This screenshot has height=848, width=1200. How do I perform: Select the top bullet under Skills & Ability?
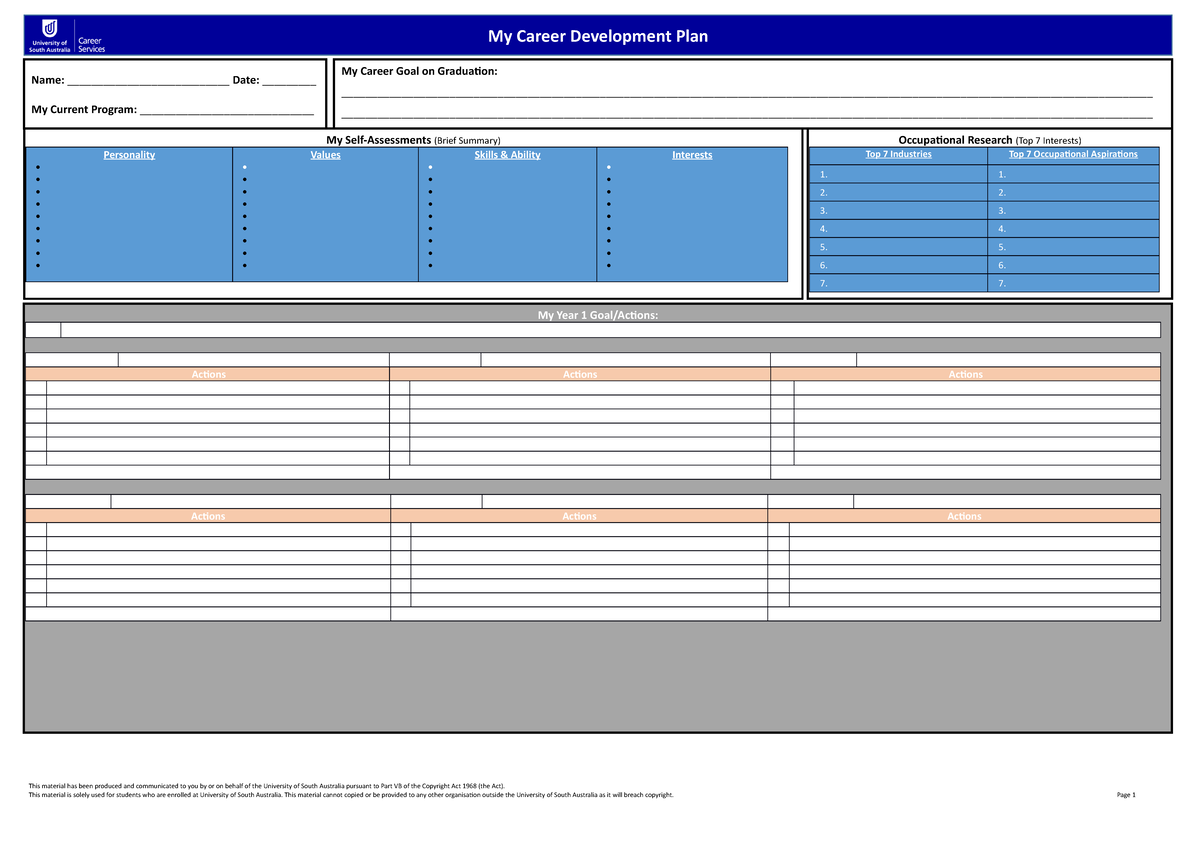point(430,167)
